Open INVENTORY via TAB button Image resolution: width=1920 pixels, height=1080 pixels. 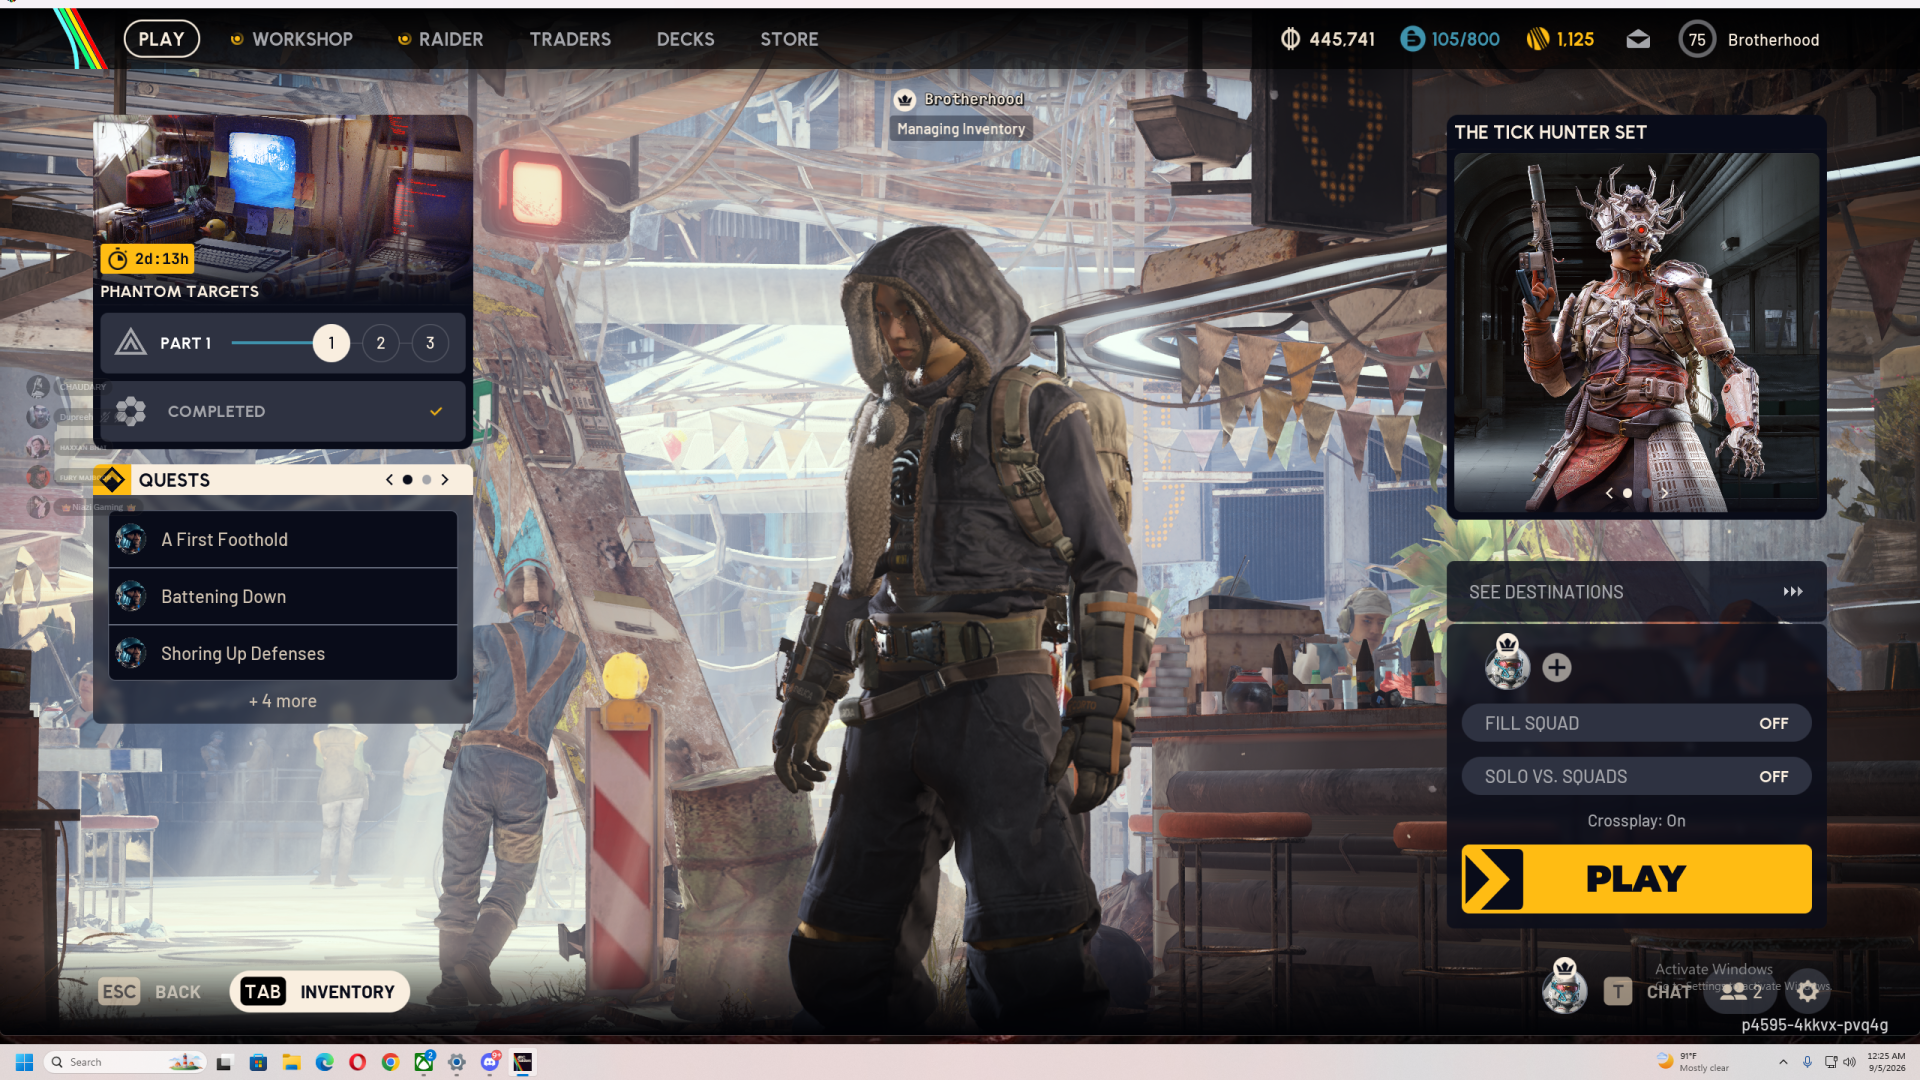319,992
